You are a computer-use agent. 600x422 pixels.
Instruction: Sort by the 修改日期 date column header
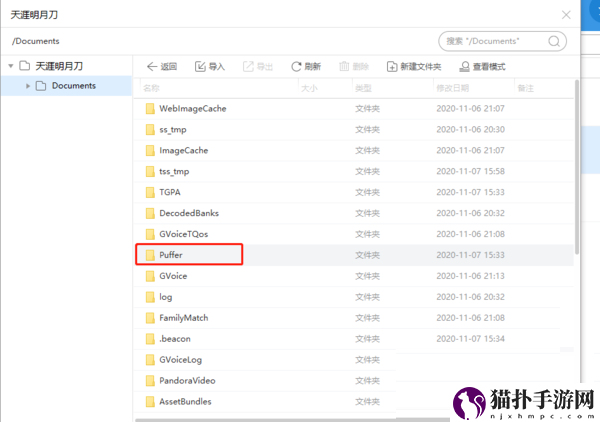click(x=453, y=88)
